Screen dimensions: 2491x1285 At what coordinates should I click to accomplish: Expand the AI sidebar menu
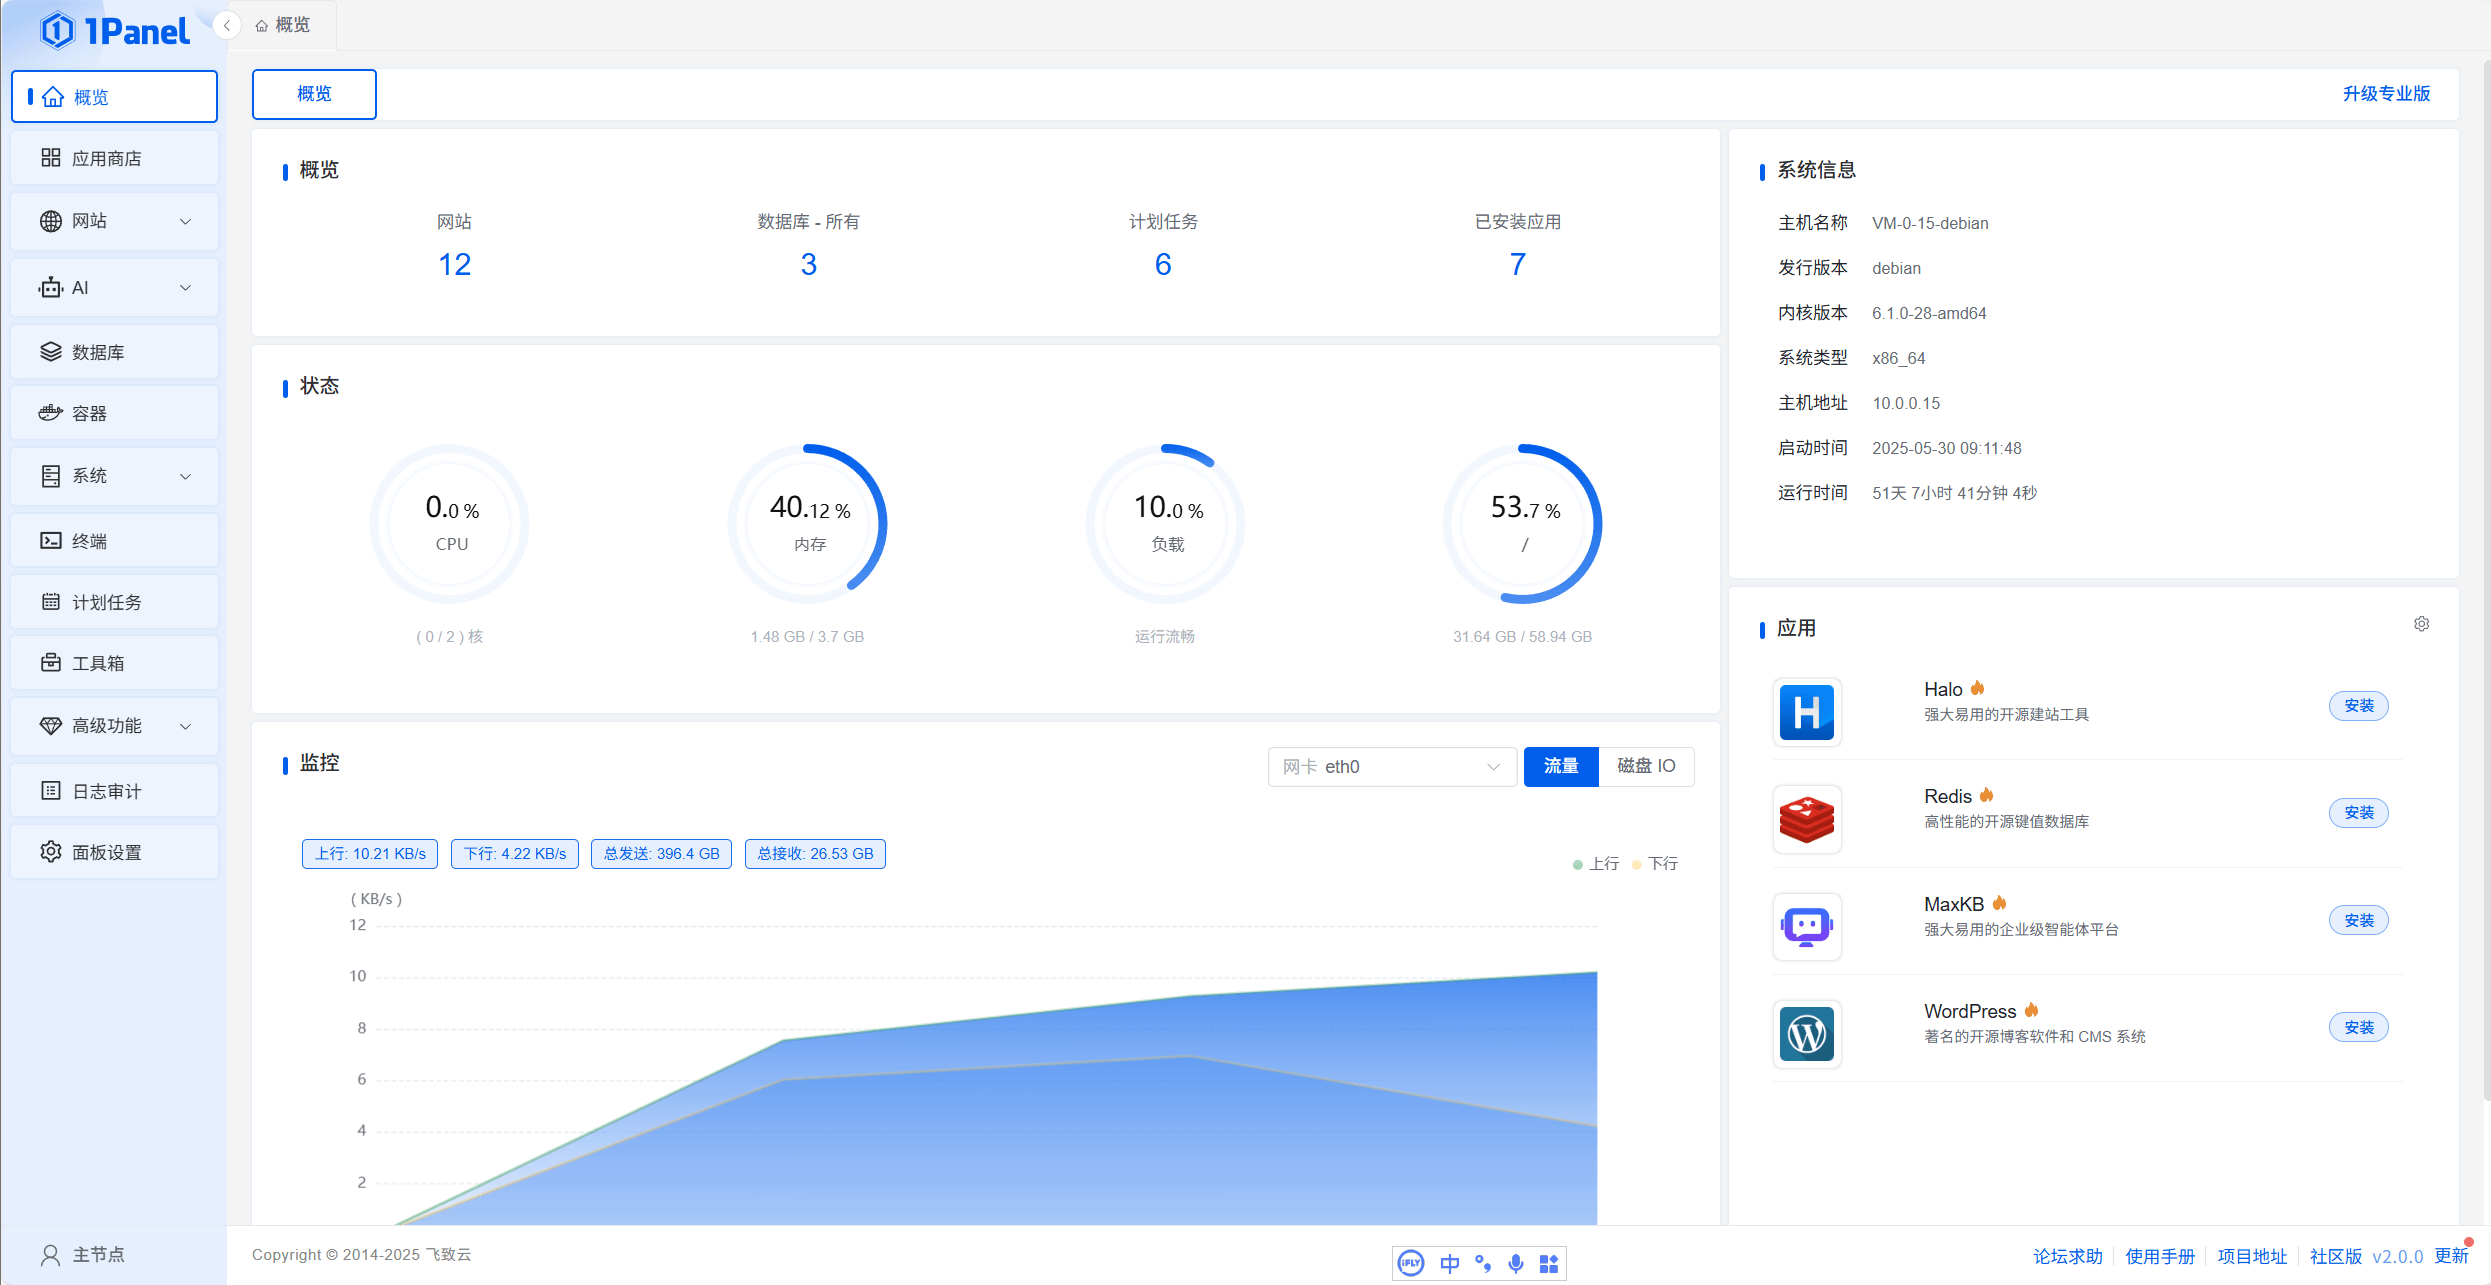114,288
